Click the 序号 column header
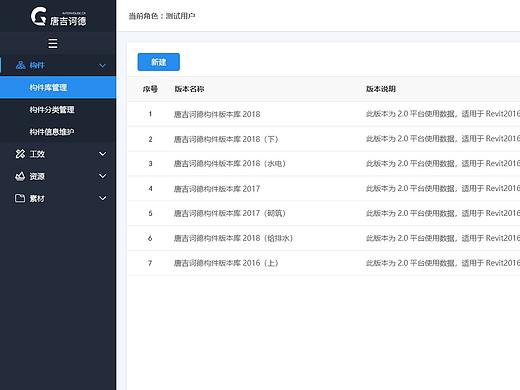Image resolution: width=520 pixels, height=390 pixels. click(150, 89)
